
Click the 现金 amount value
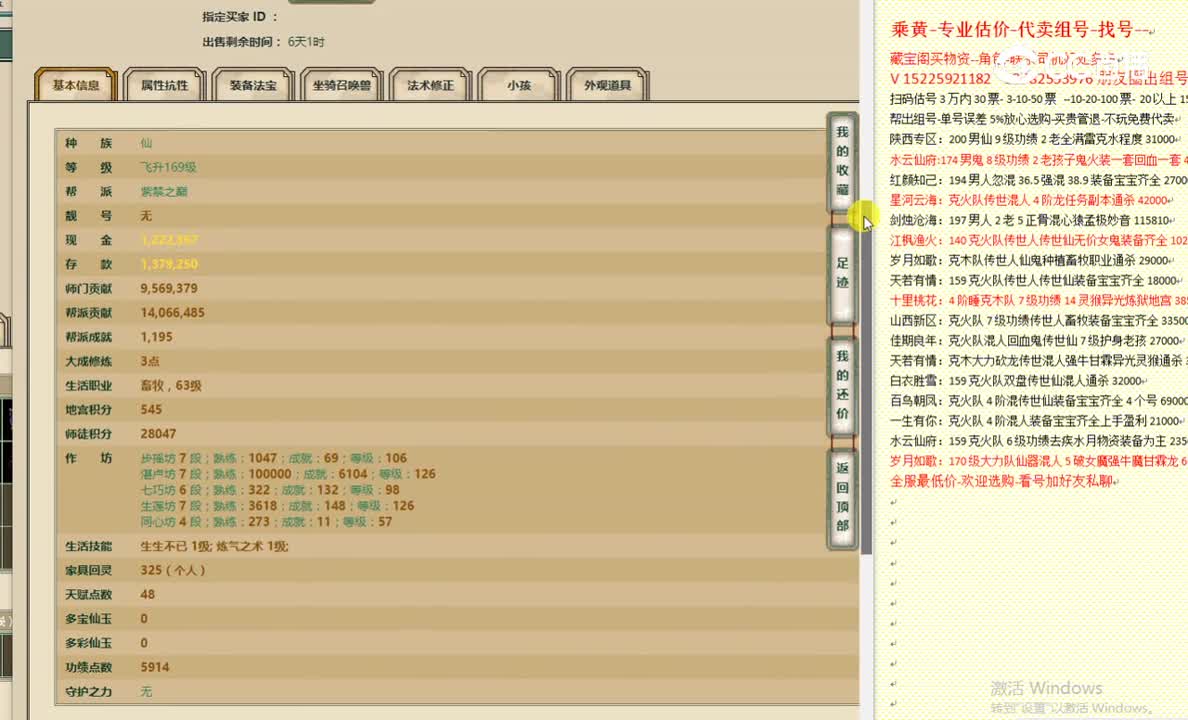[x=169, y=239]
